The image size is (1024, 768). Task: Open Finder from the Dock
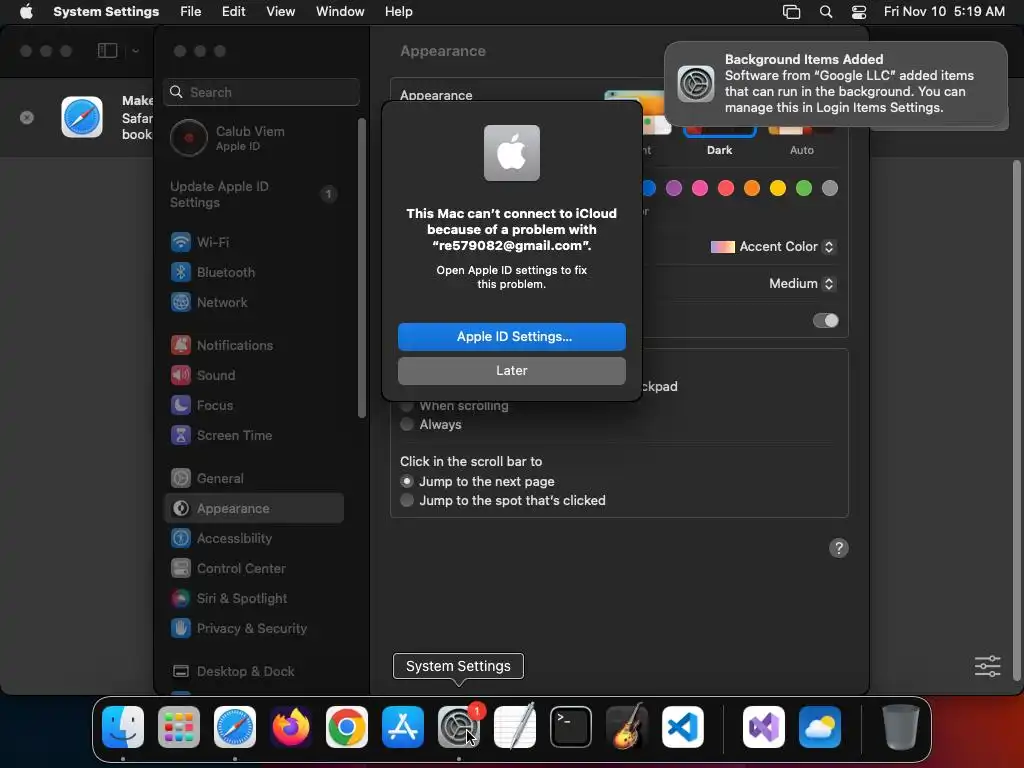point(123,727)
